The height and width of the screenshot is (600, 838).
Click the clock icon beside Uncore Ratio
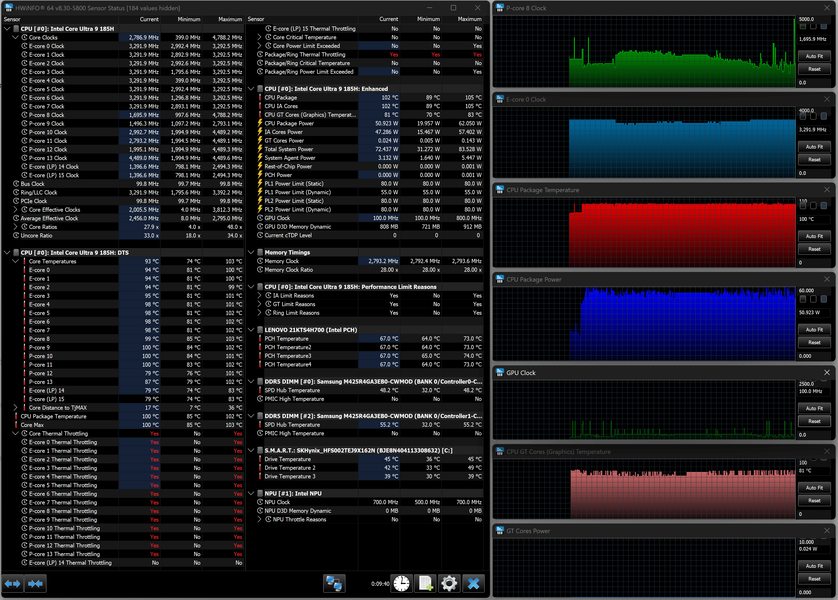[16, 236]
